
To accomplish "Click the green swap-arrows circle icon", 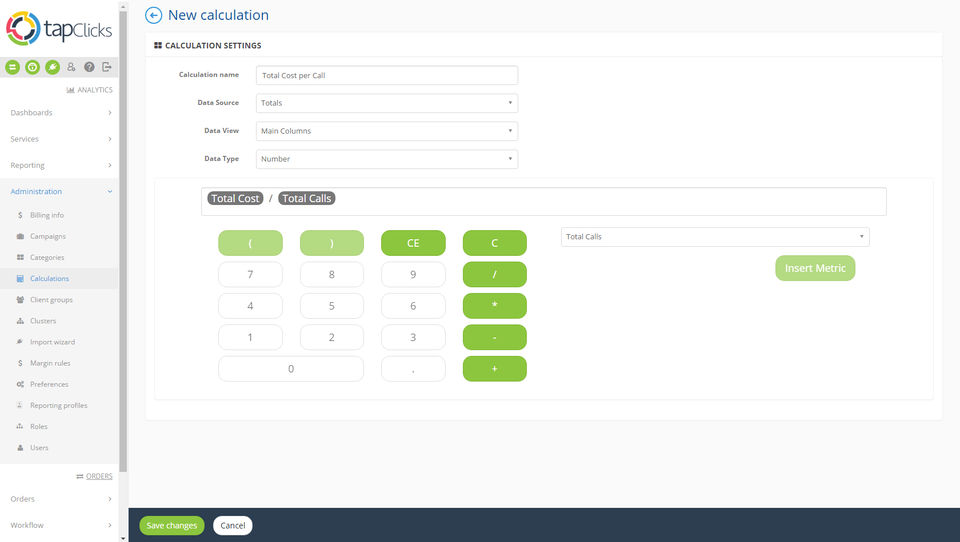I will tap(13, 67).
